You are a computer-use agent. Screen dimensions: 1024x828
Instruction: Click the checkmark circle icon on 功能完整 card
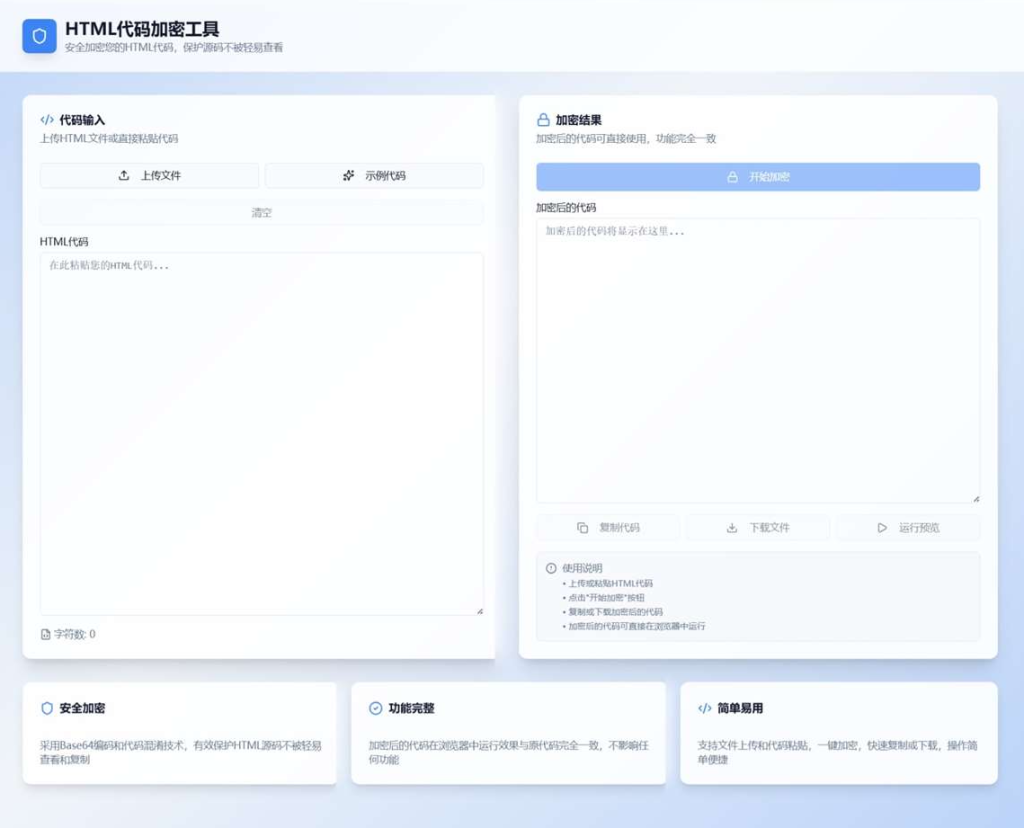376,709
